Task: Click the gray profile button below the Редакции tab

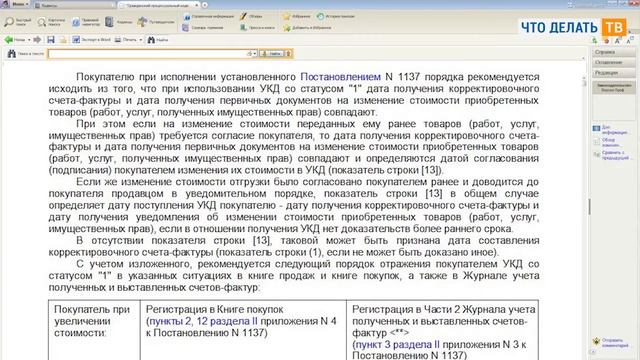Action: coord(614,87)
